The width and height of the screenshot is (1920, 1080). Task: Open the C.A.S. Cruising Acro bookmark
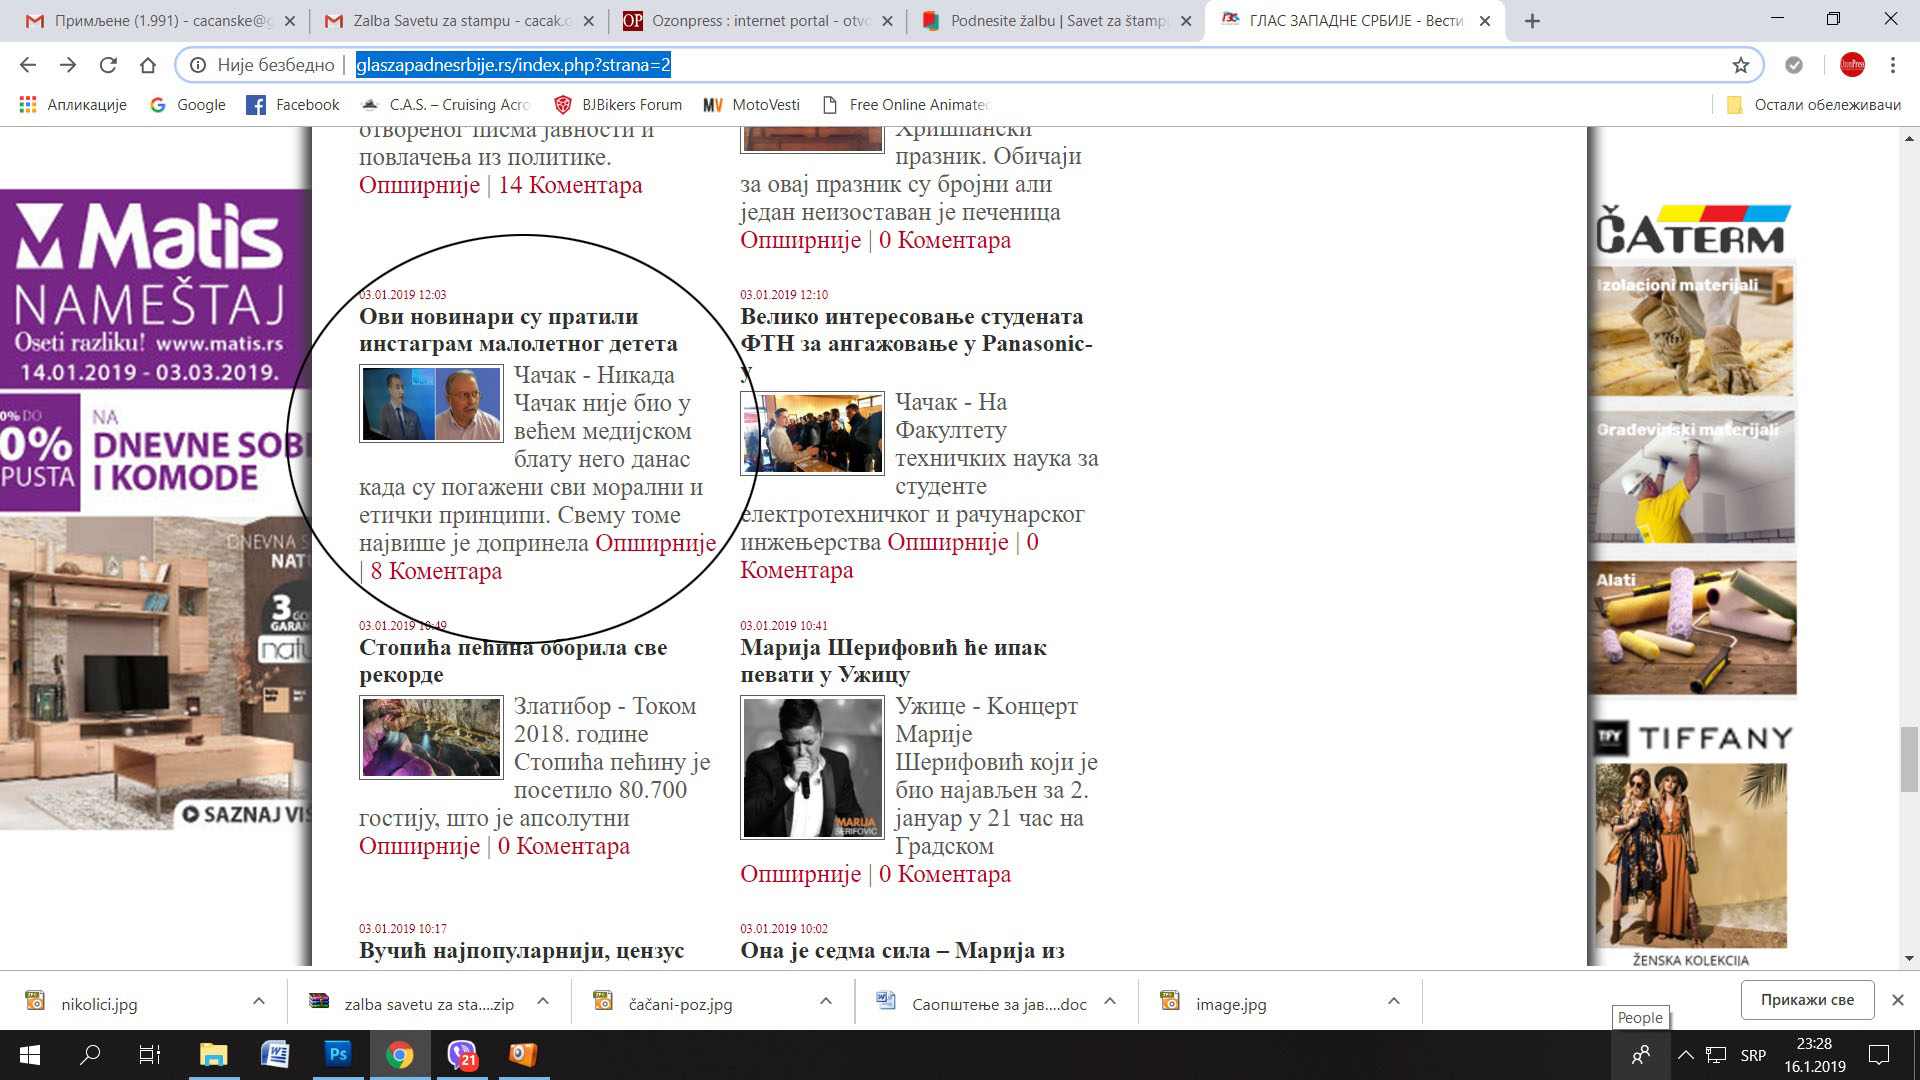[445, 104]
